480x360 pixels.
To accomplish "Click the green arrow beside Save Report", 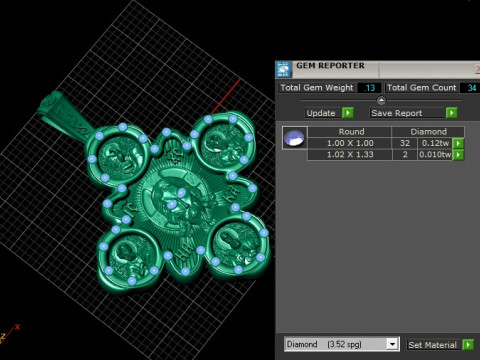I will pyautogui.click(x=452, y=113).
